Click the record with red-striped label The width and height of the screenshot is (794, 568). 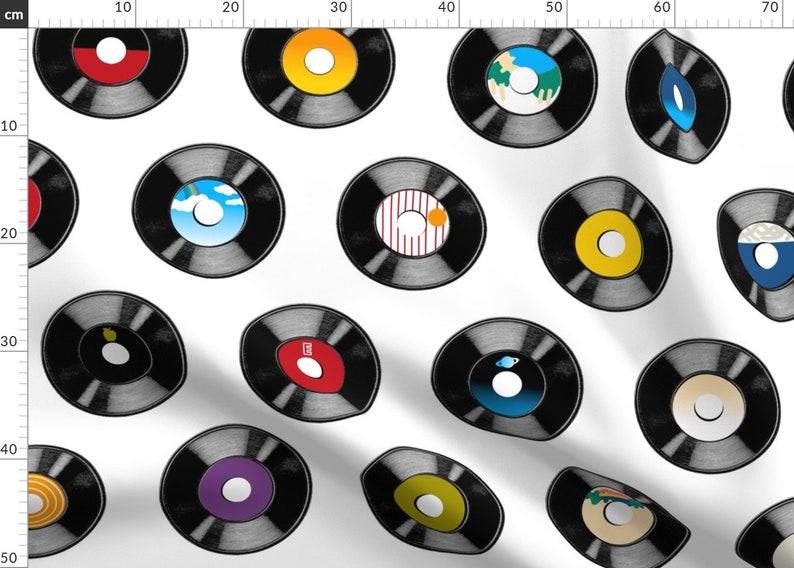click(412, 223)
